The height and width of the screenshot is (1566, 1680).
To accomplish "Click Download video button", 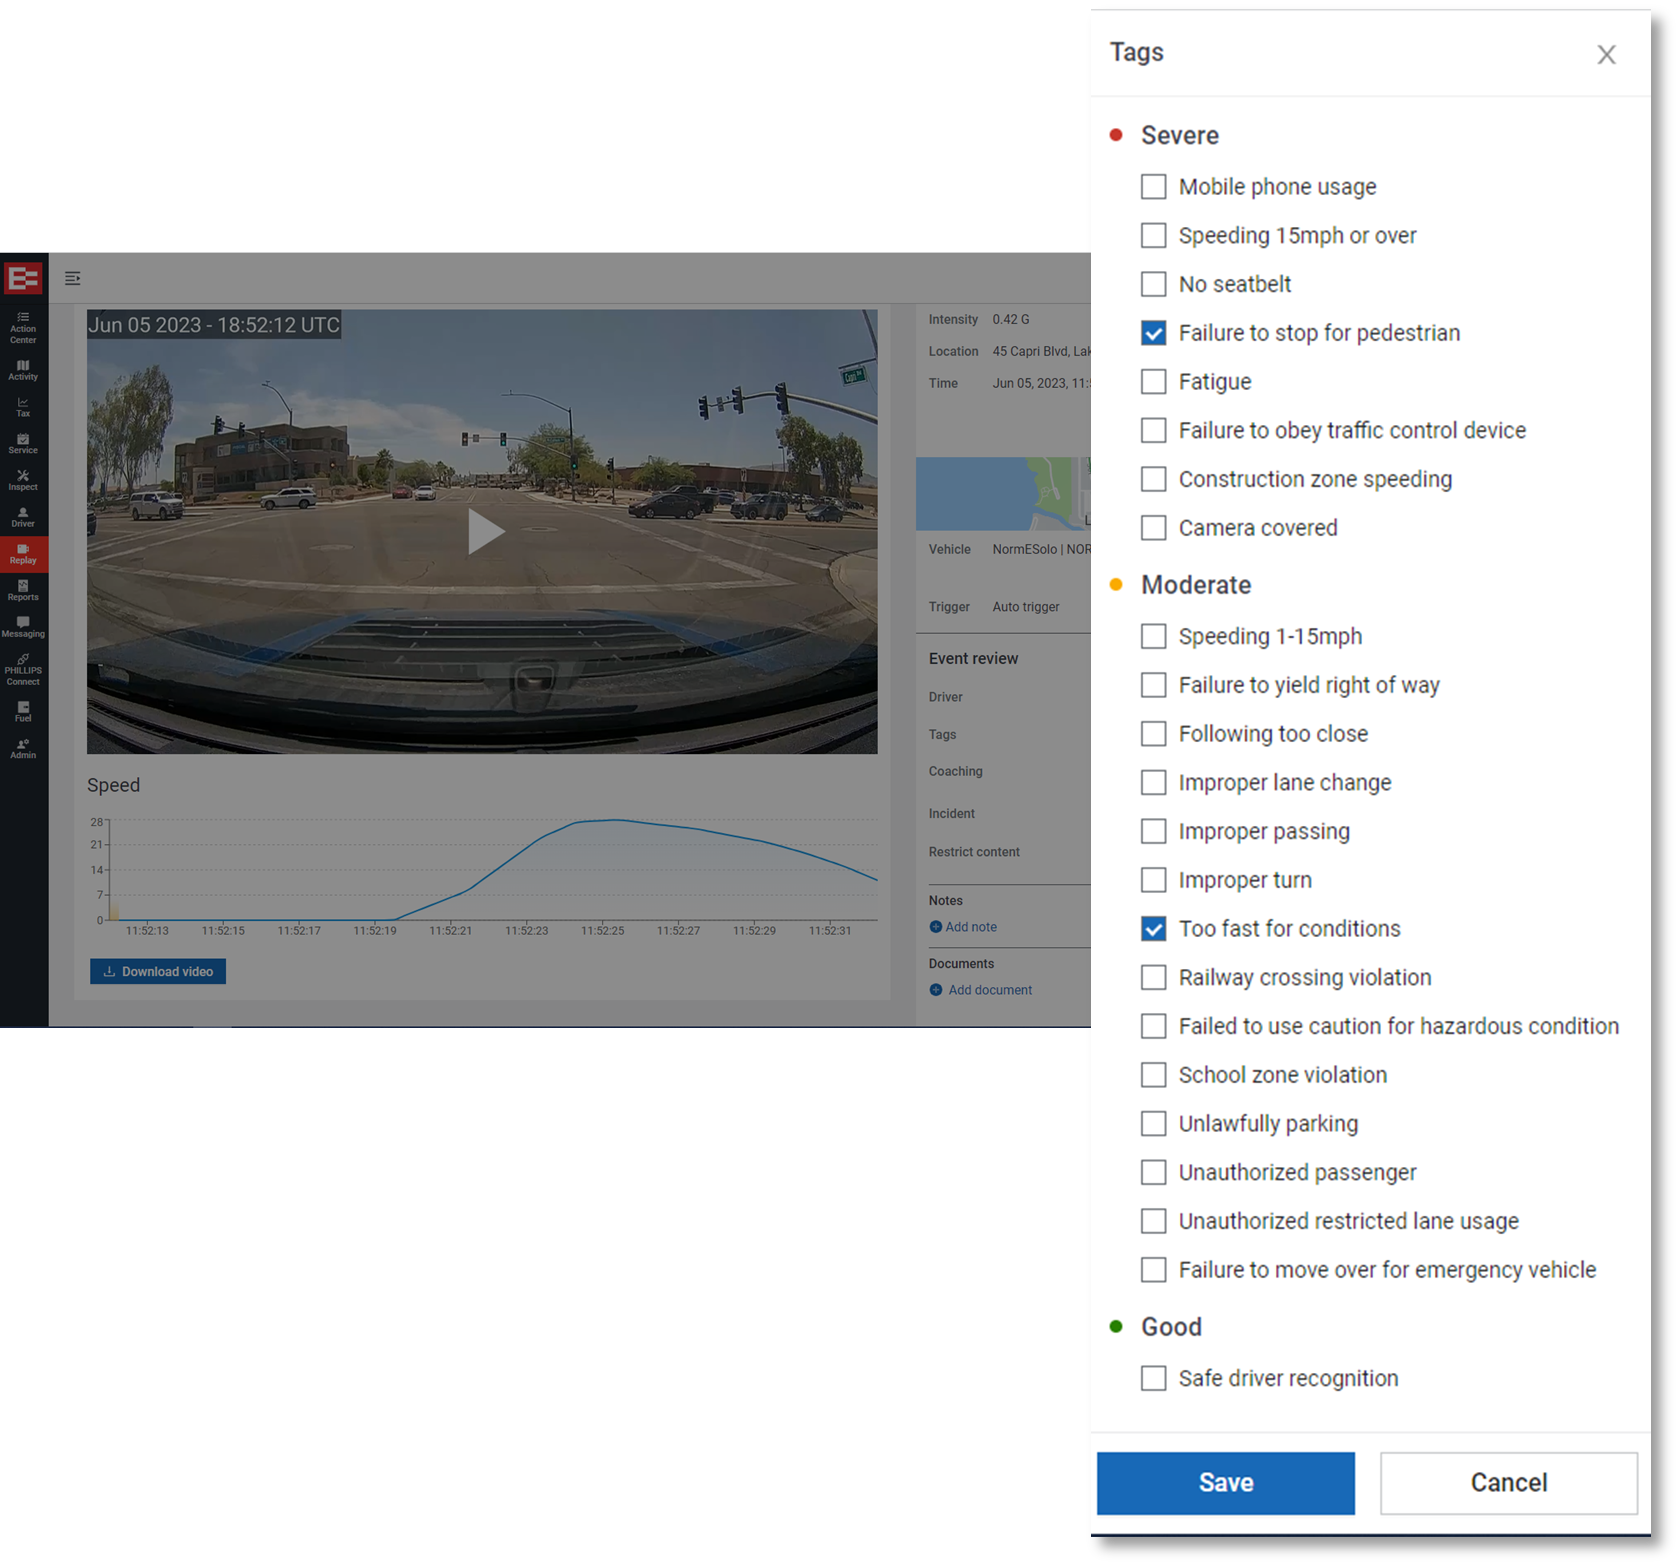I will (x=158, y=971).
